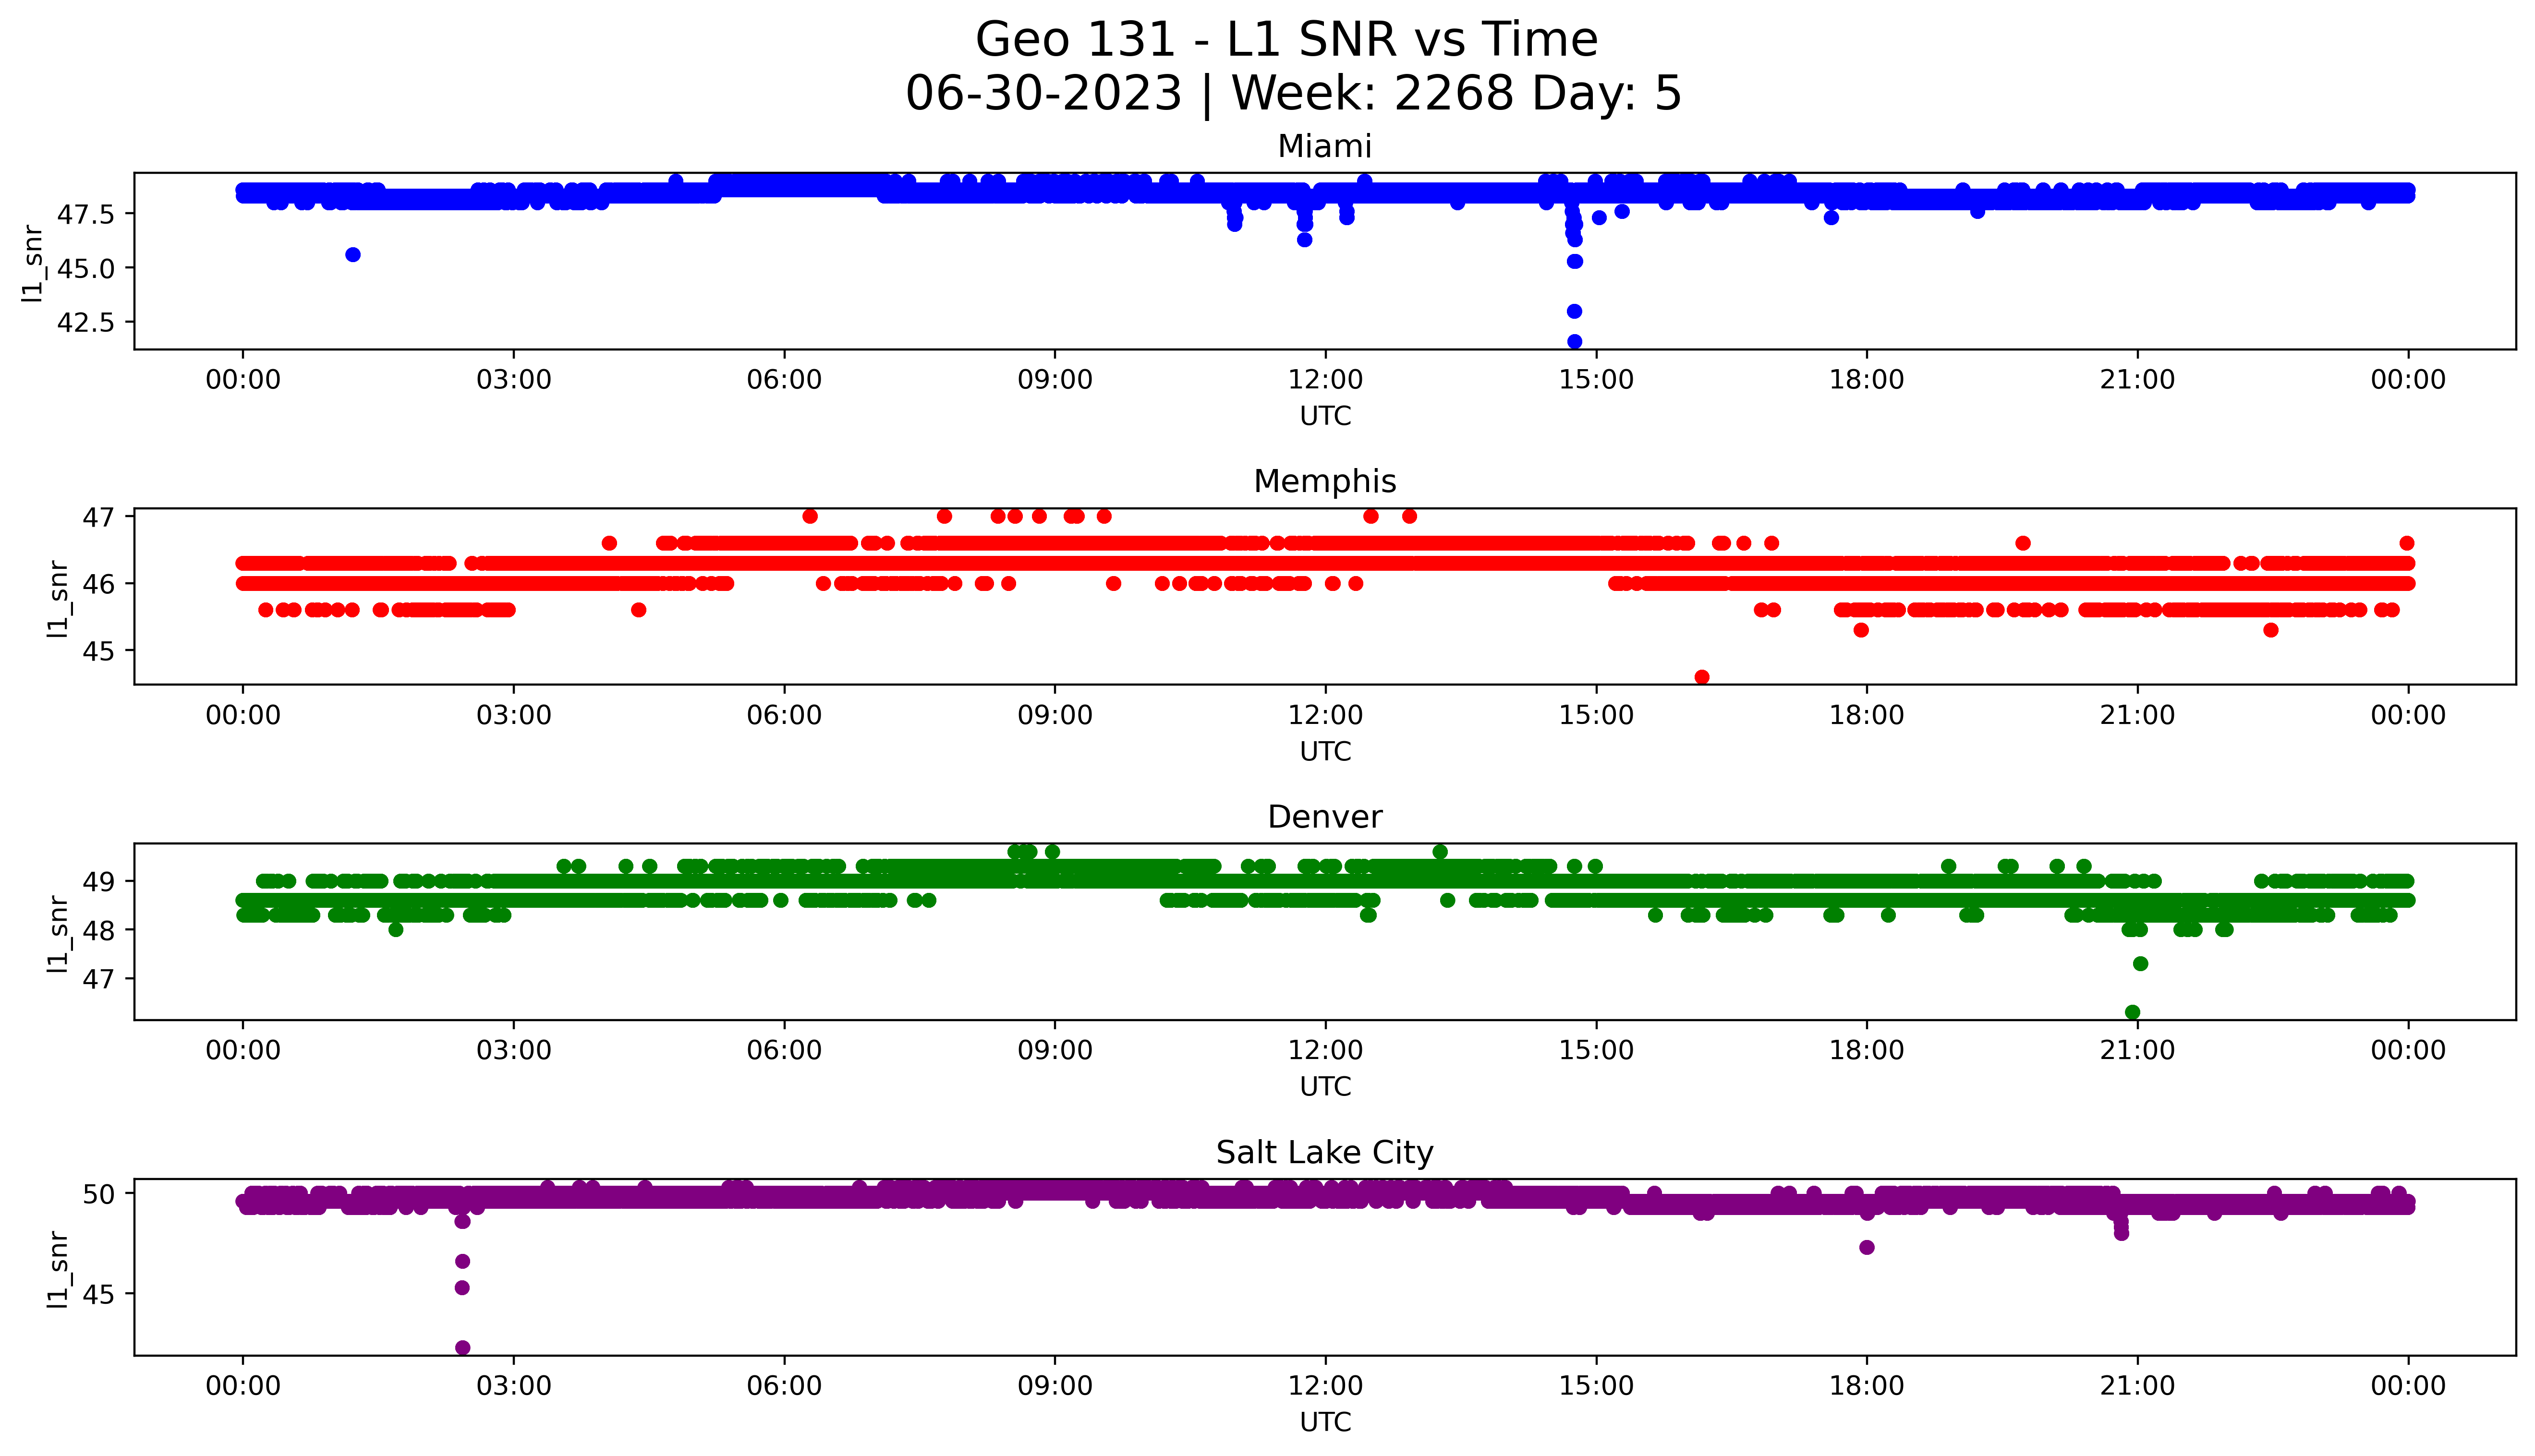Click the 09:00 x-tick on Denver plot
The image size is (2535, 1456).
click(x=1055, y=1050)
